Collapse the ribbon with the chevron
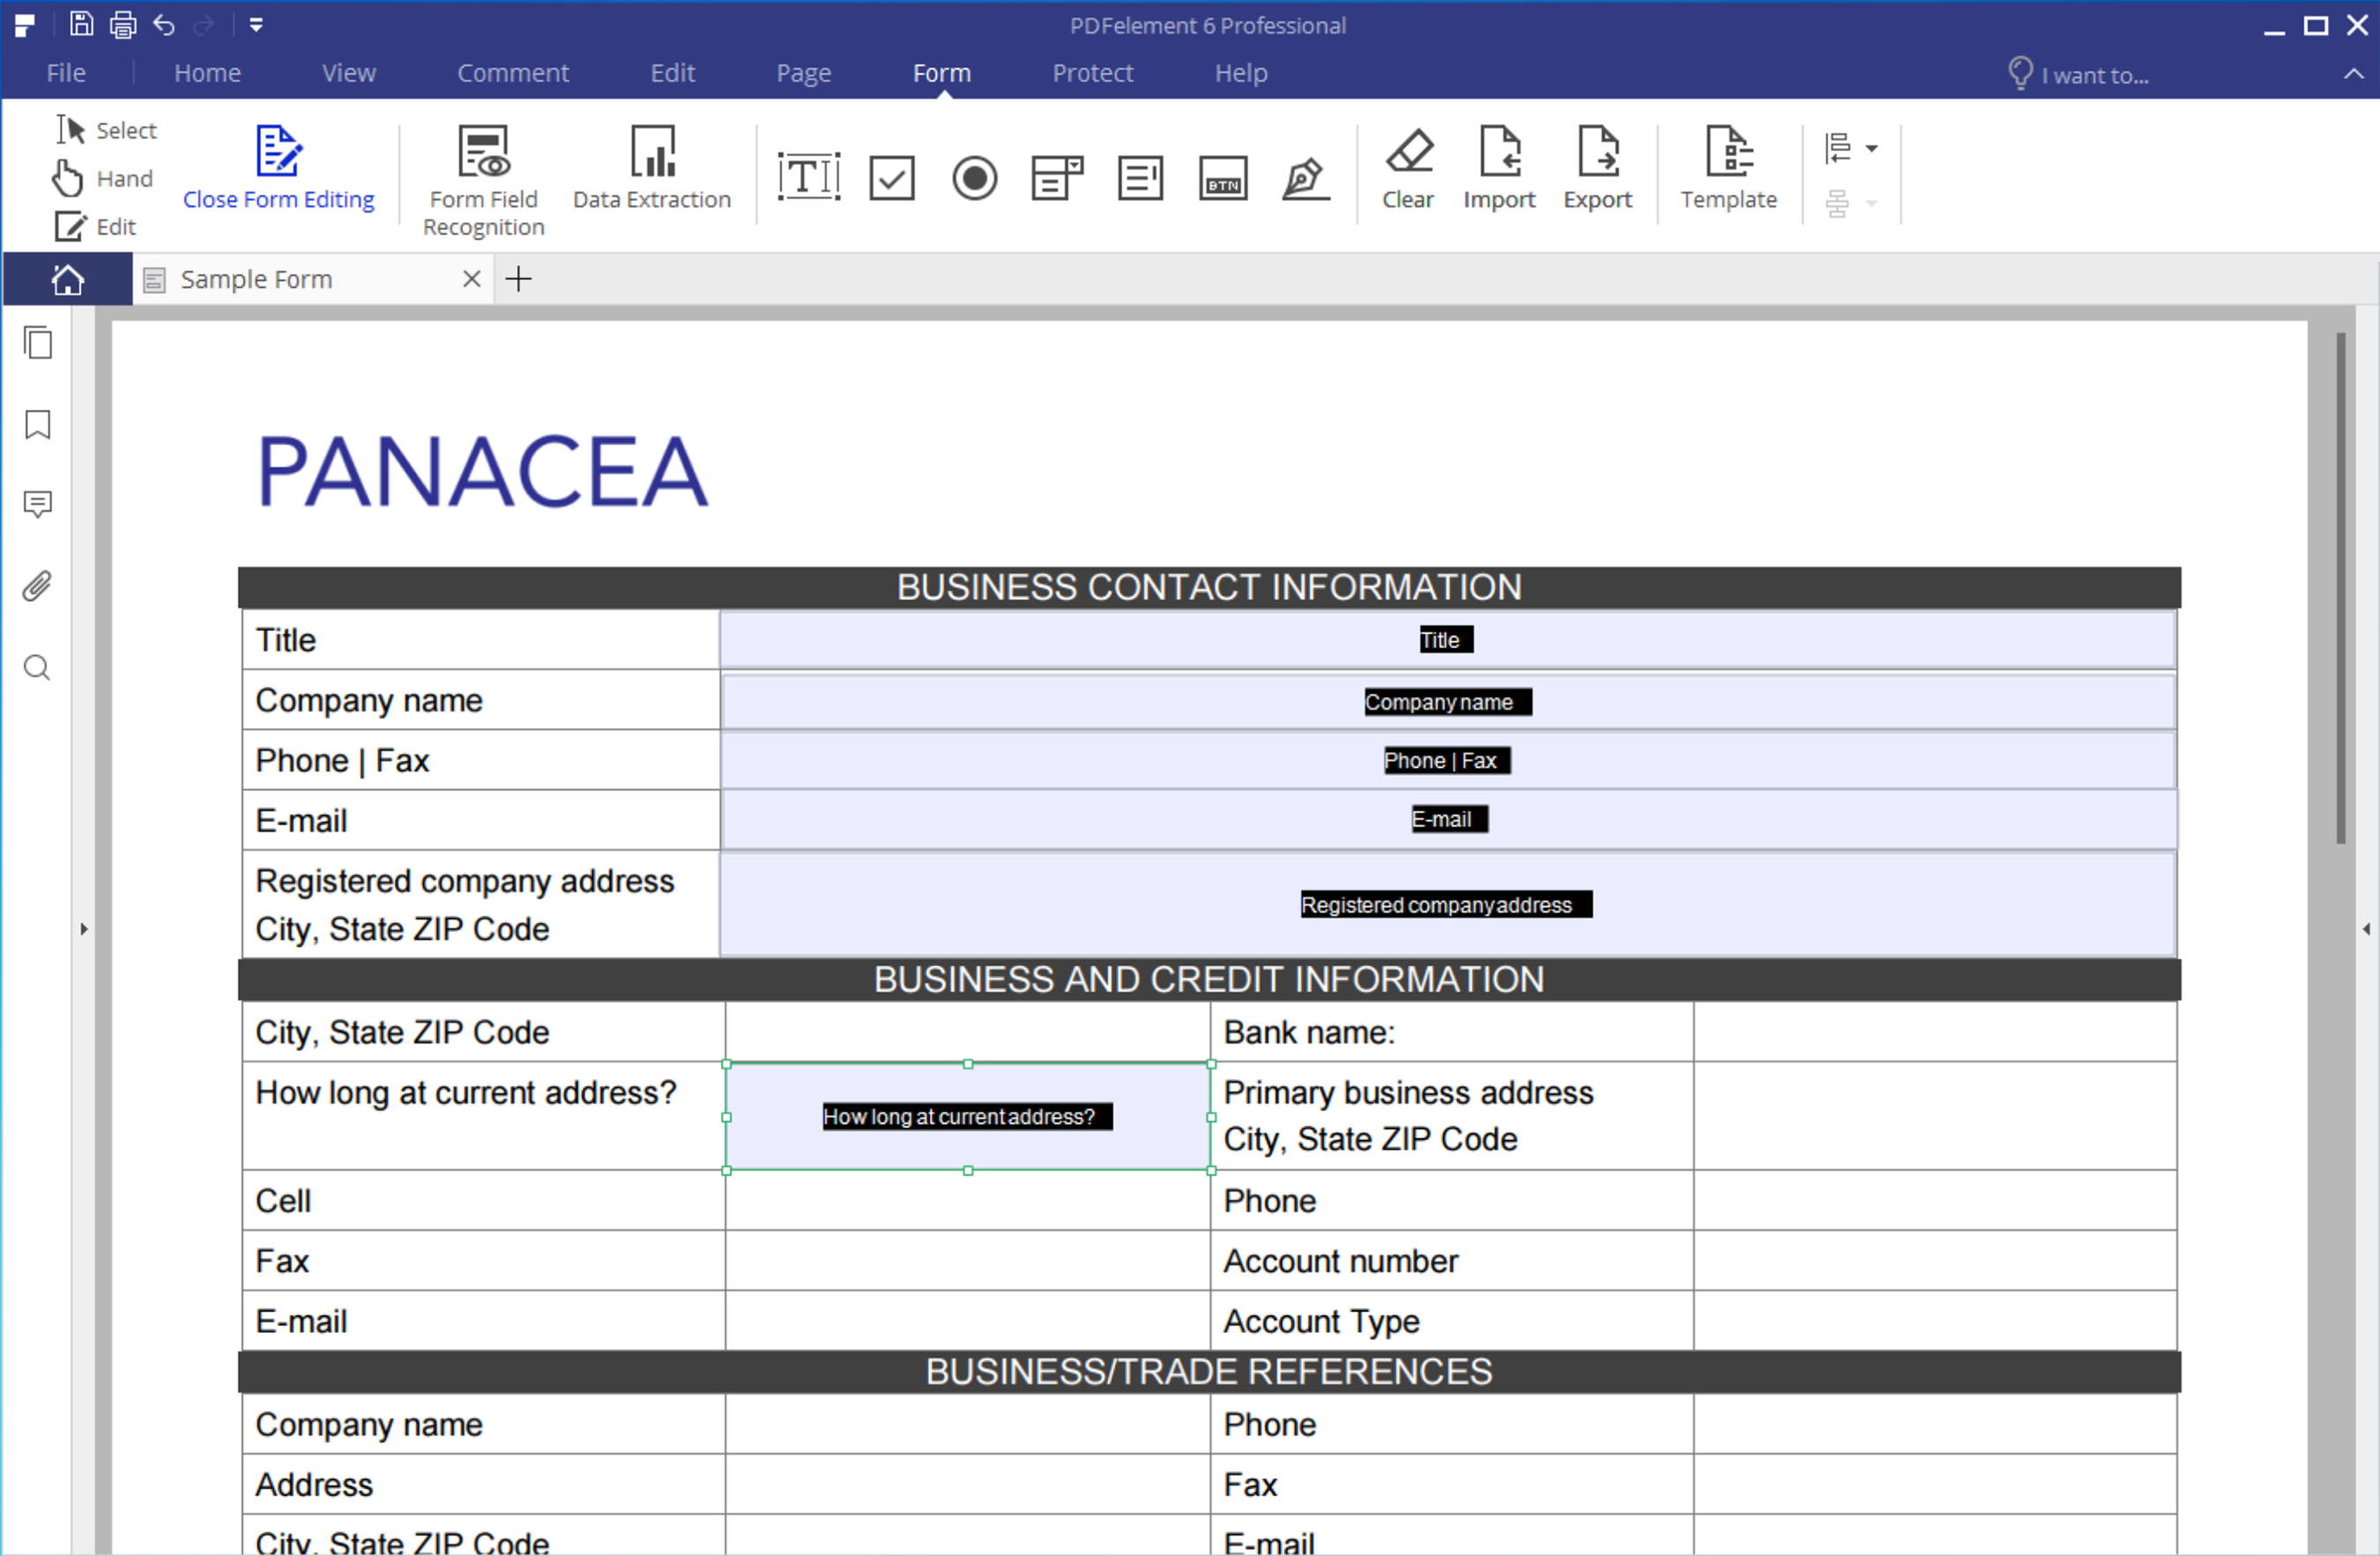Viewport: 2380px width, 1556px height. pos(2354,74)
